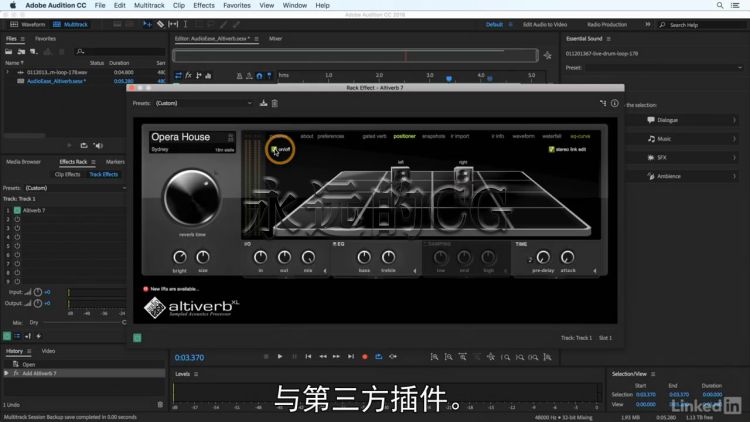Click the Search Help field
The height and width of the screenshot is (422, 750).
click(x=704, y=25)
